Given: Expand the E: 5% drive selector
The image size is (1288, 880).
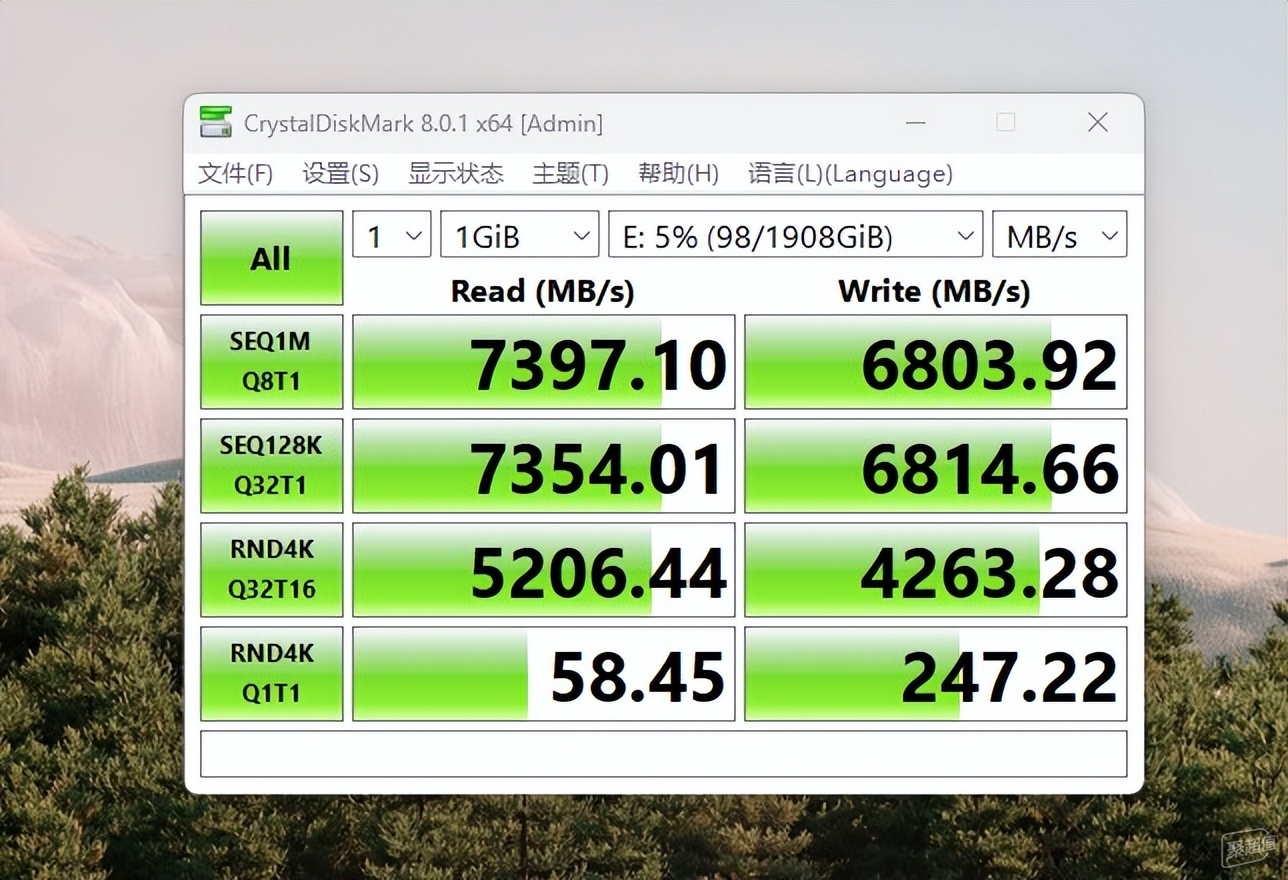Looking at the screenshot, I should (x=795, y=235).
